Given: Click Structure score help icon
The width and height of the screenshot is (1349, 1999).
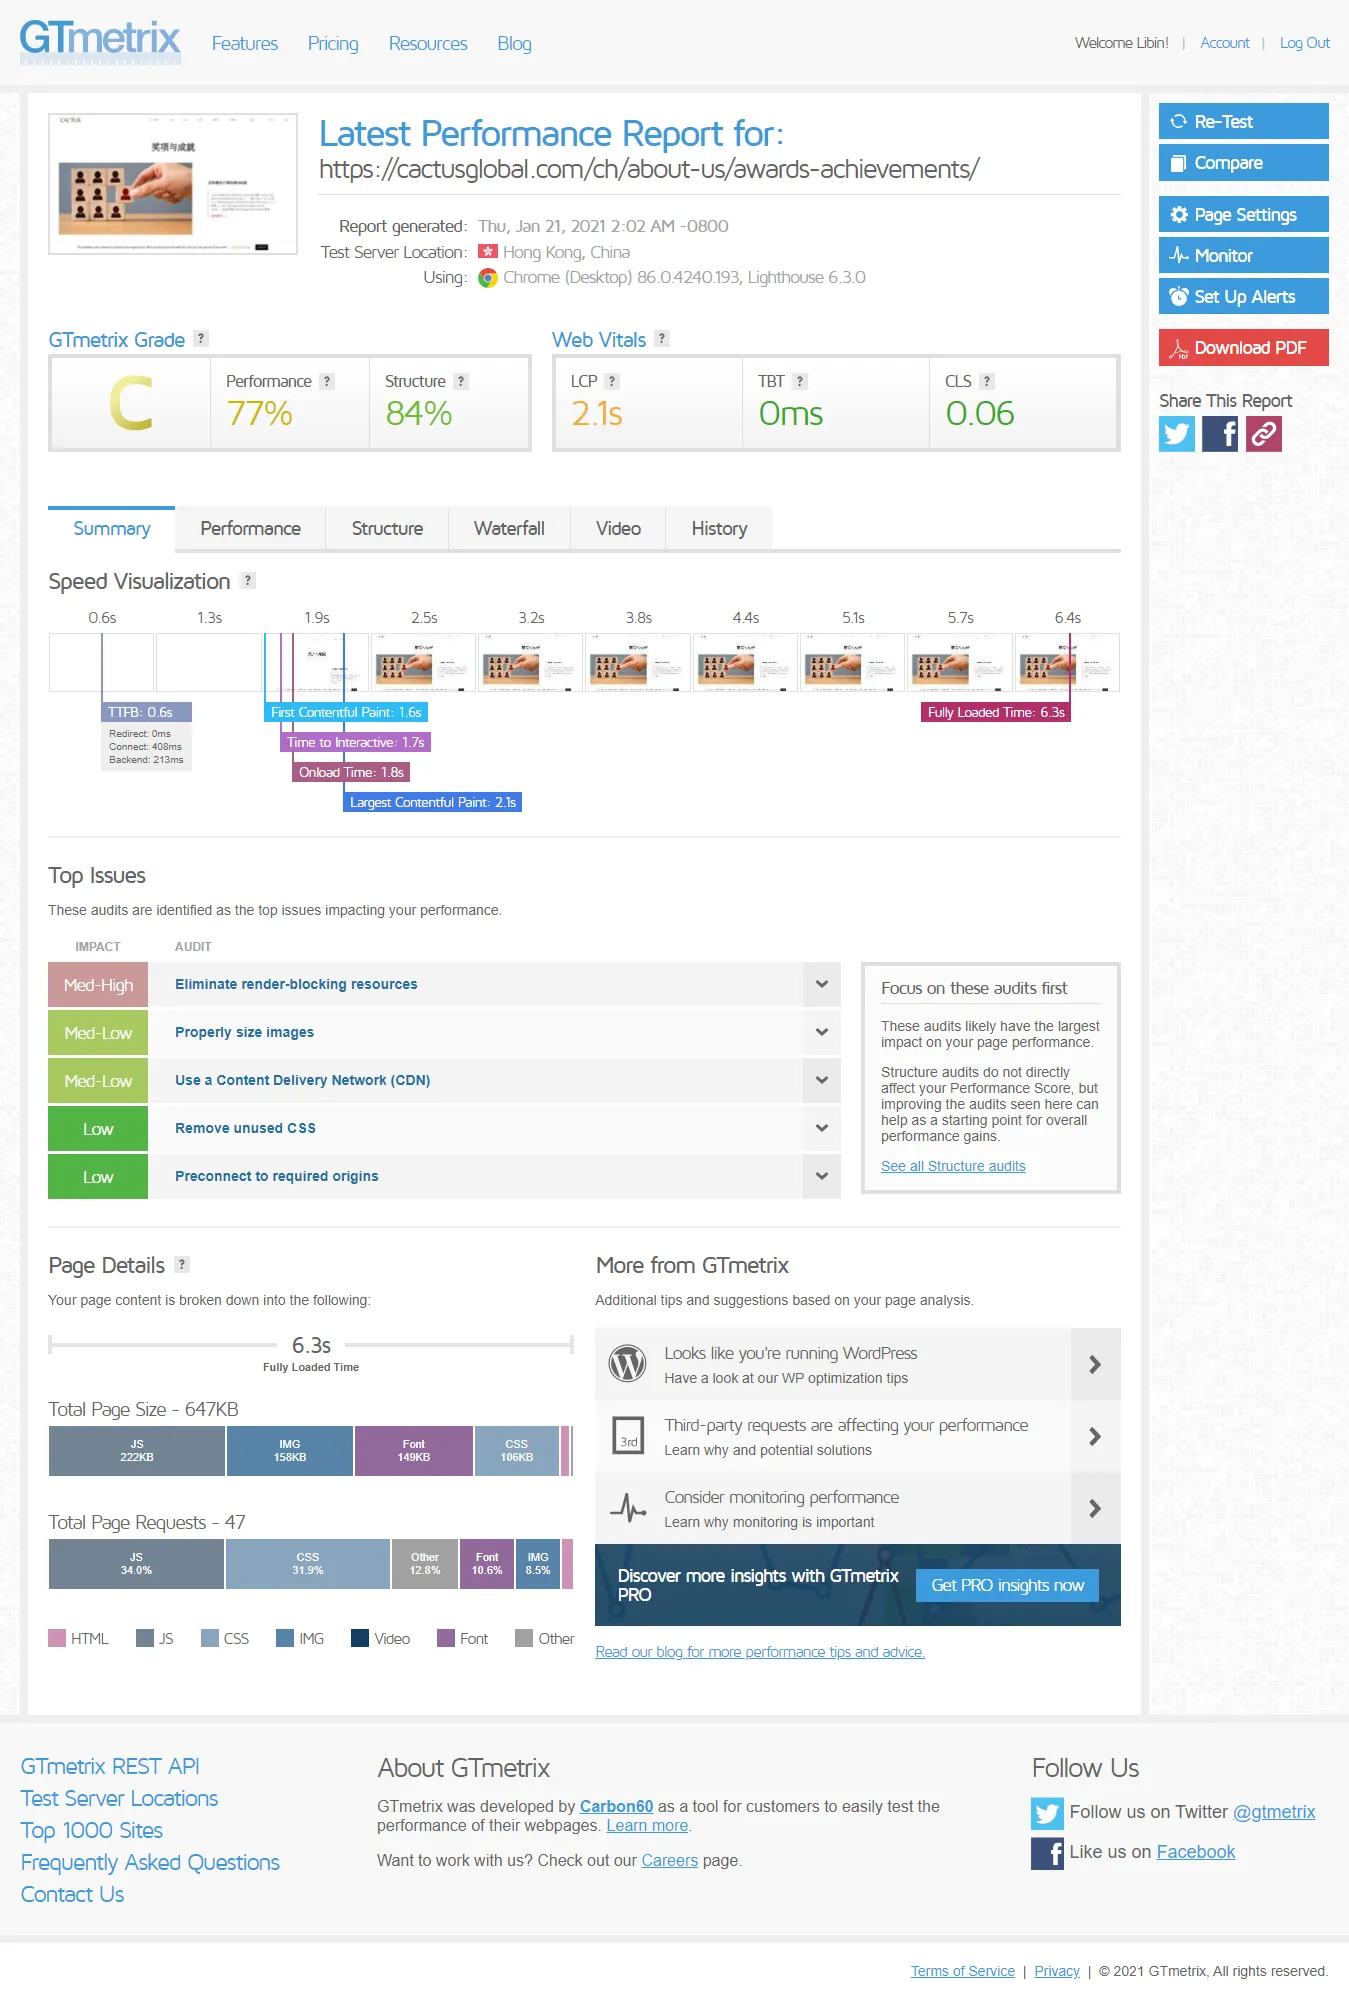Looking at the screenshot, I should click(x=461, y=381).
